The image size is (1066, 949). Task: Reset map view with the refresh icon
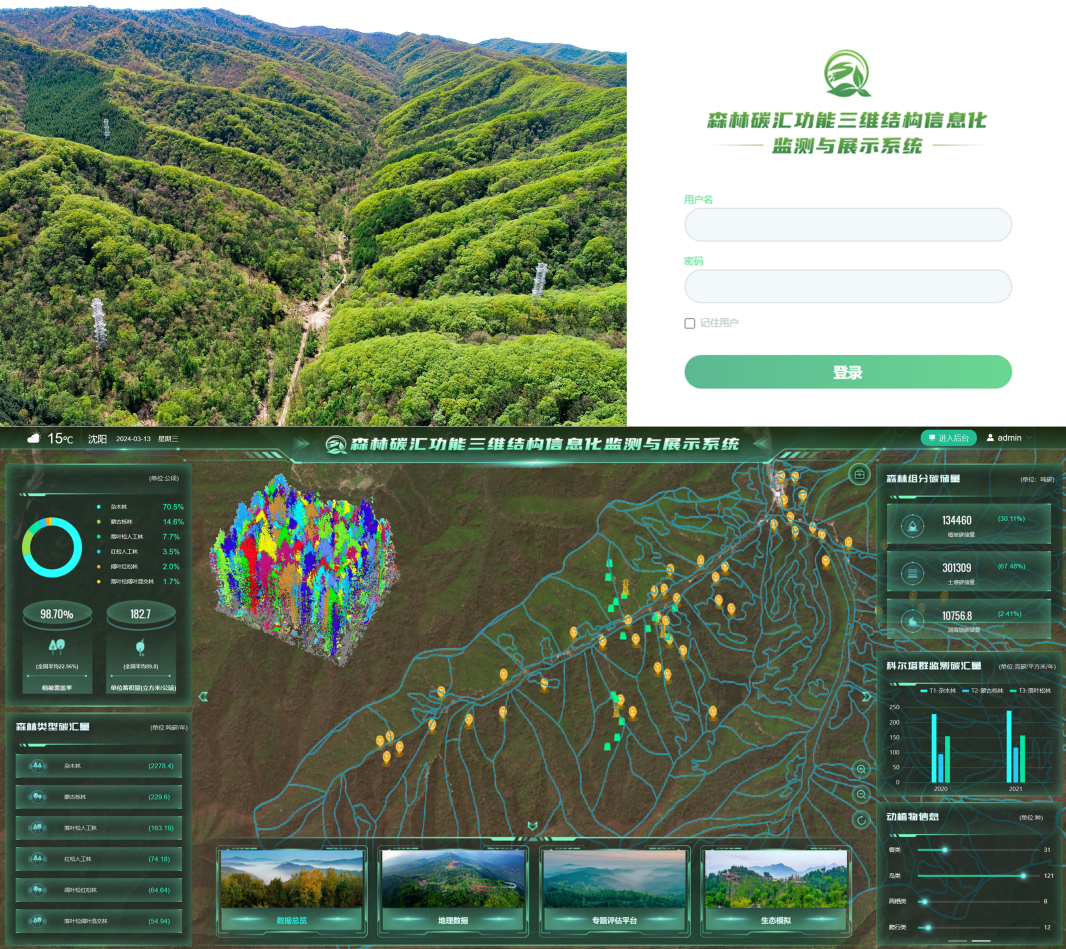click(x=861, y=820)
